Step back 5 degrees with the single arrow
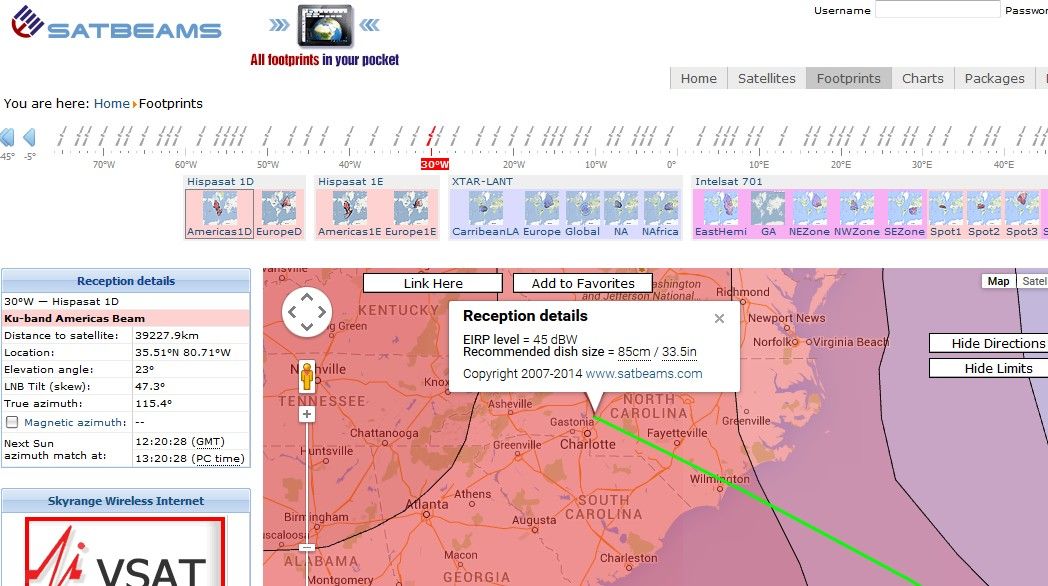The height and width of the screenshot is (586, 1048). 29,137
